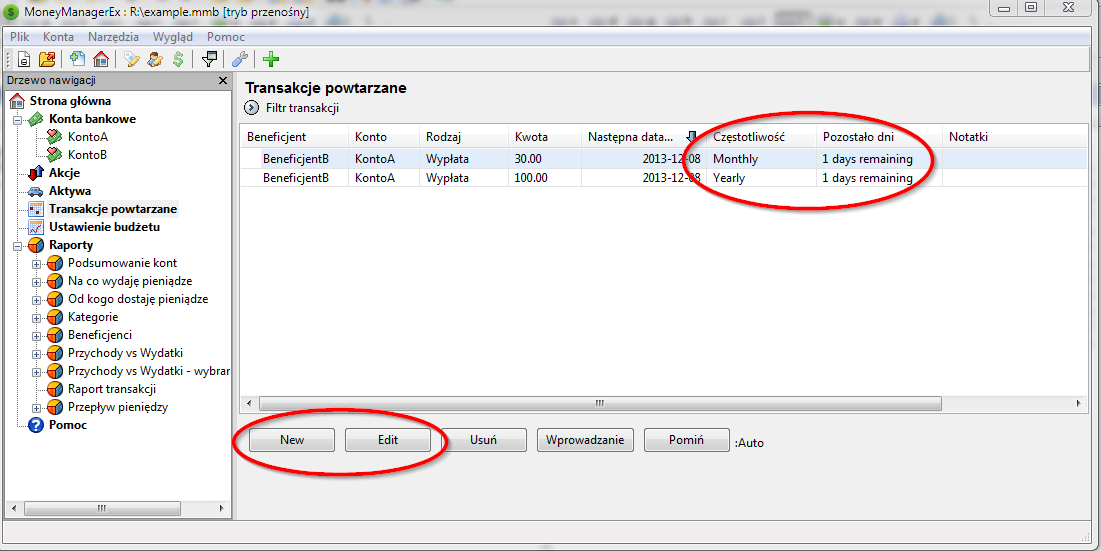Open the payee organizer person icon
This screenshot has height=551, width=1101.
pyautogui.click(x=154, y=59)
